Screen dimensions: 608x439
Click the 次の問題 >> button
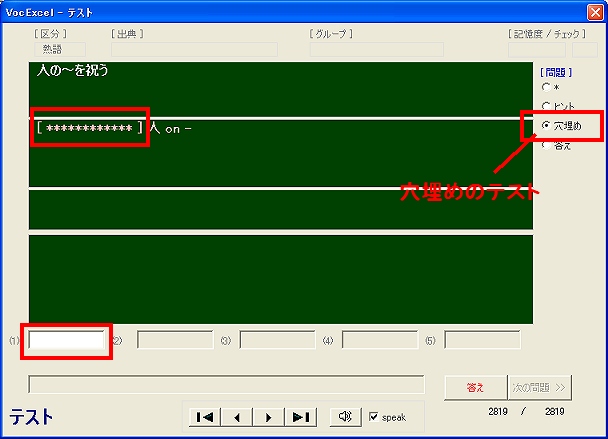coord(539,387)
